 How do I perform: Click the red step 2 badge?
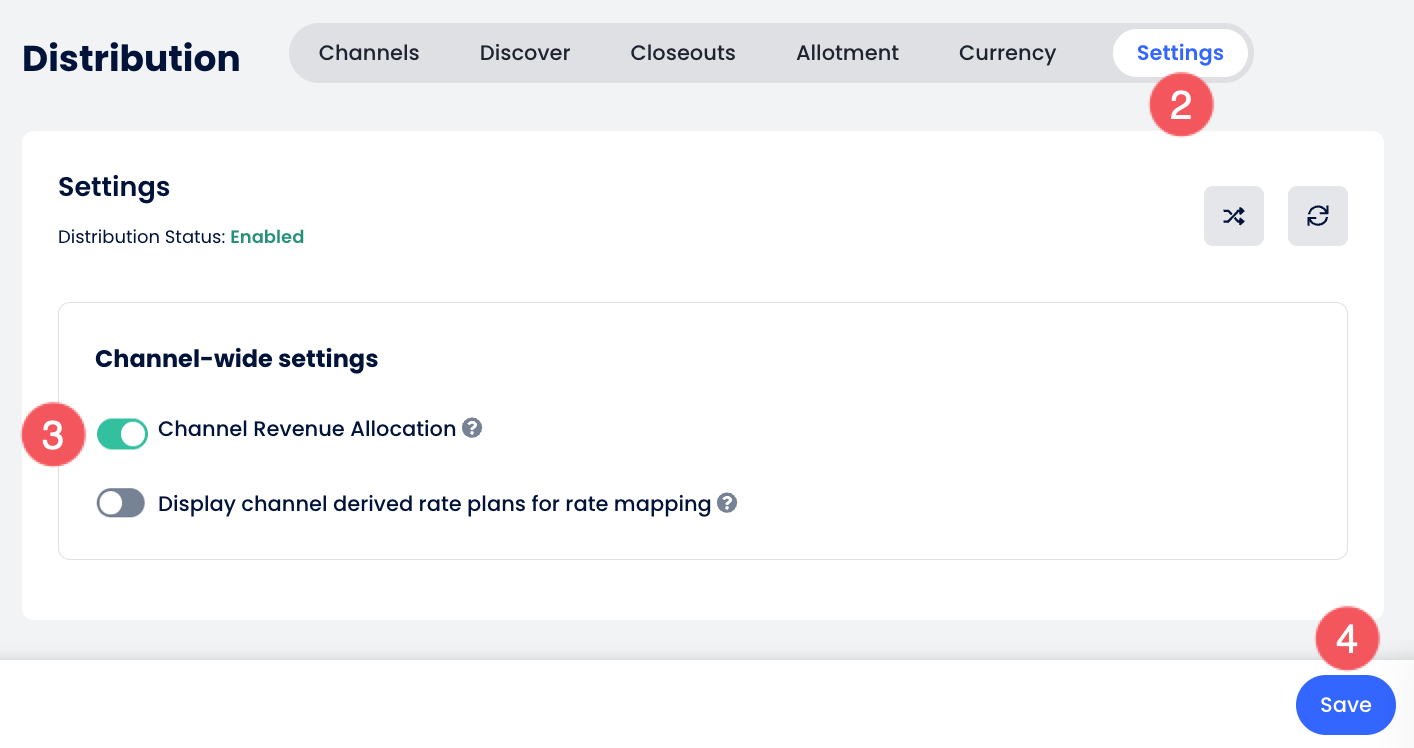(x=1181, y=105)
